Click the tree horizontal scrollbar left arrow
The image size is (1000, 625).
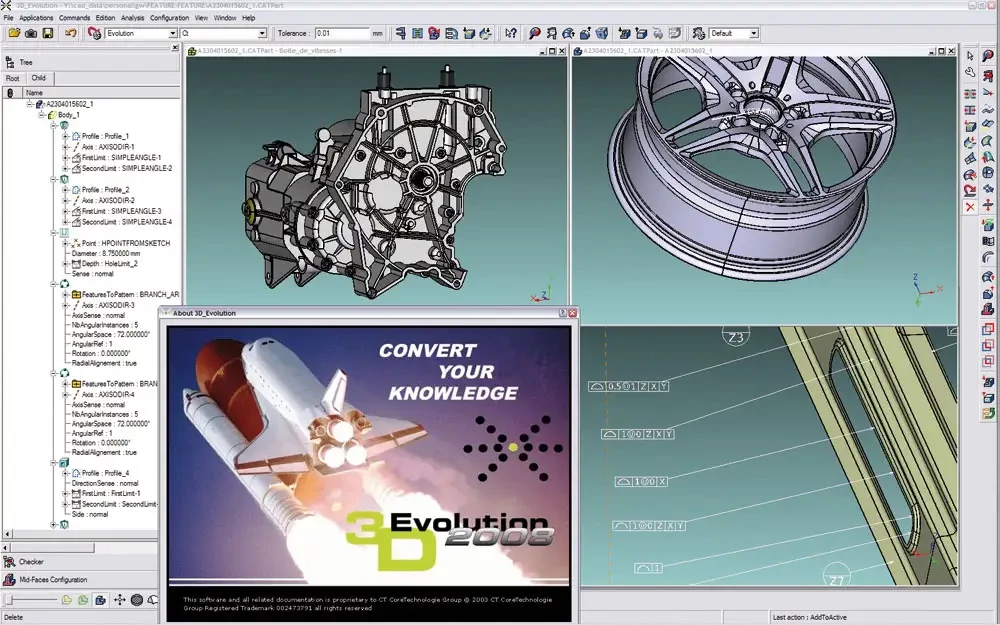coord(7,534)
